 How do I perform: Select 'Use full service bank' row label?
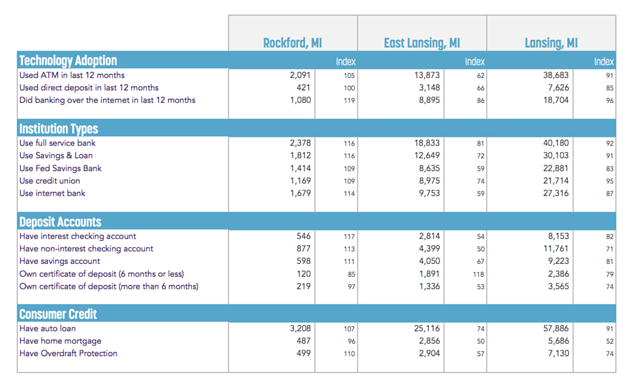pos(57,143)
